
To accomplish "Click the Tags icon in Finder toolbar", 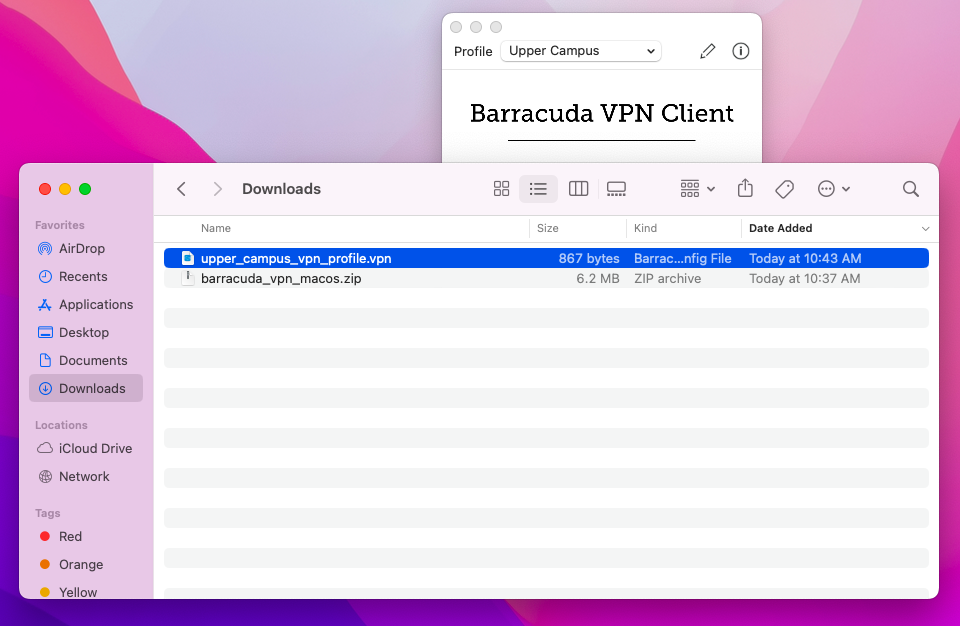I will tap(784, 189).
